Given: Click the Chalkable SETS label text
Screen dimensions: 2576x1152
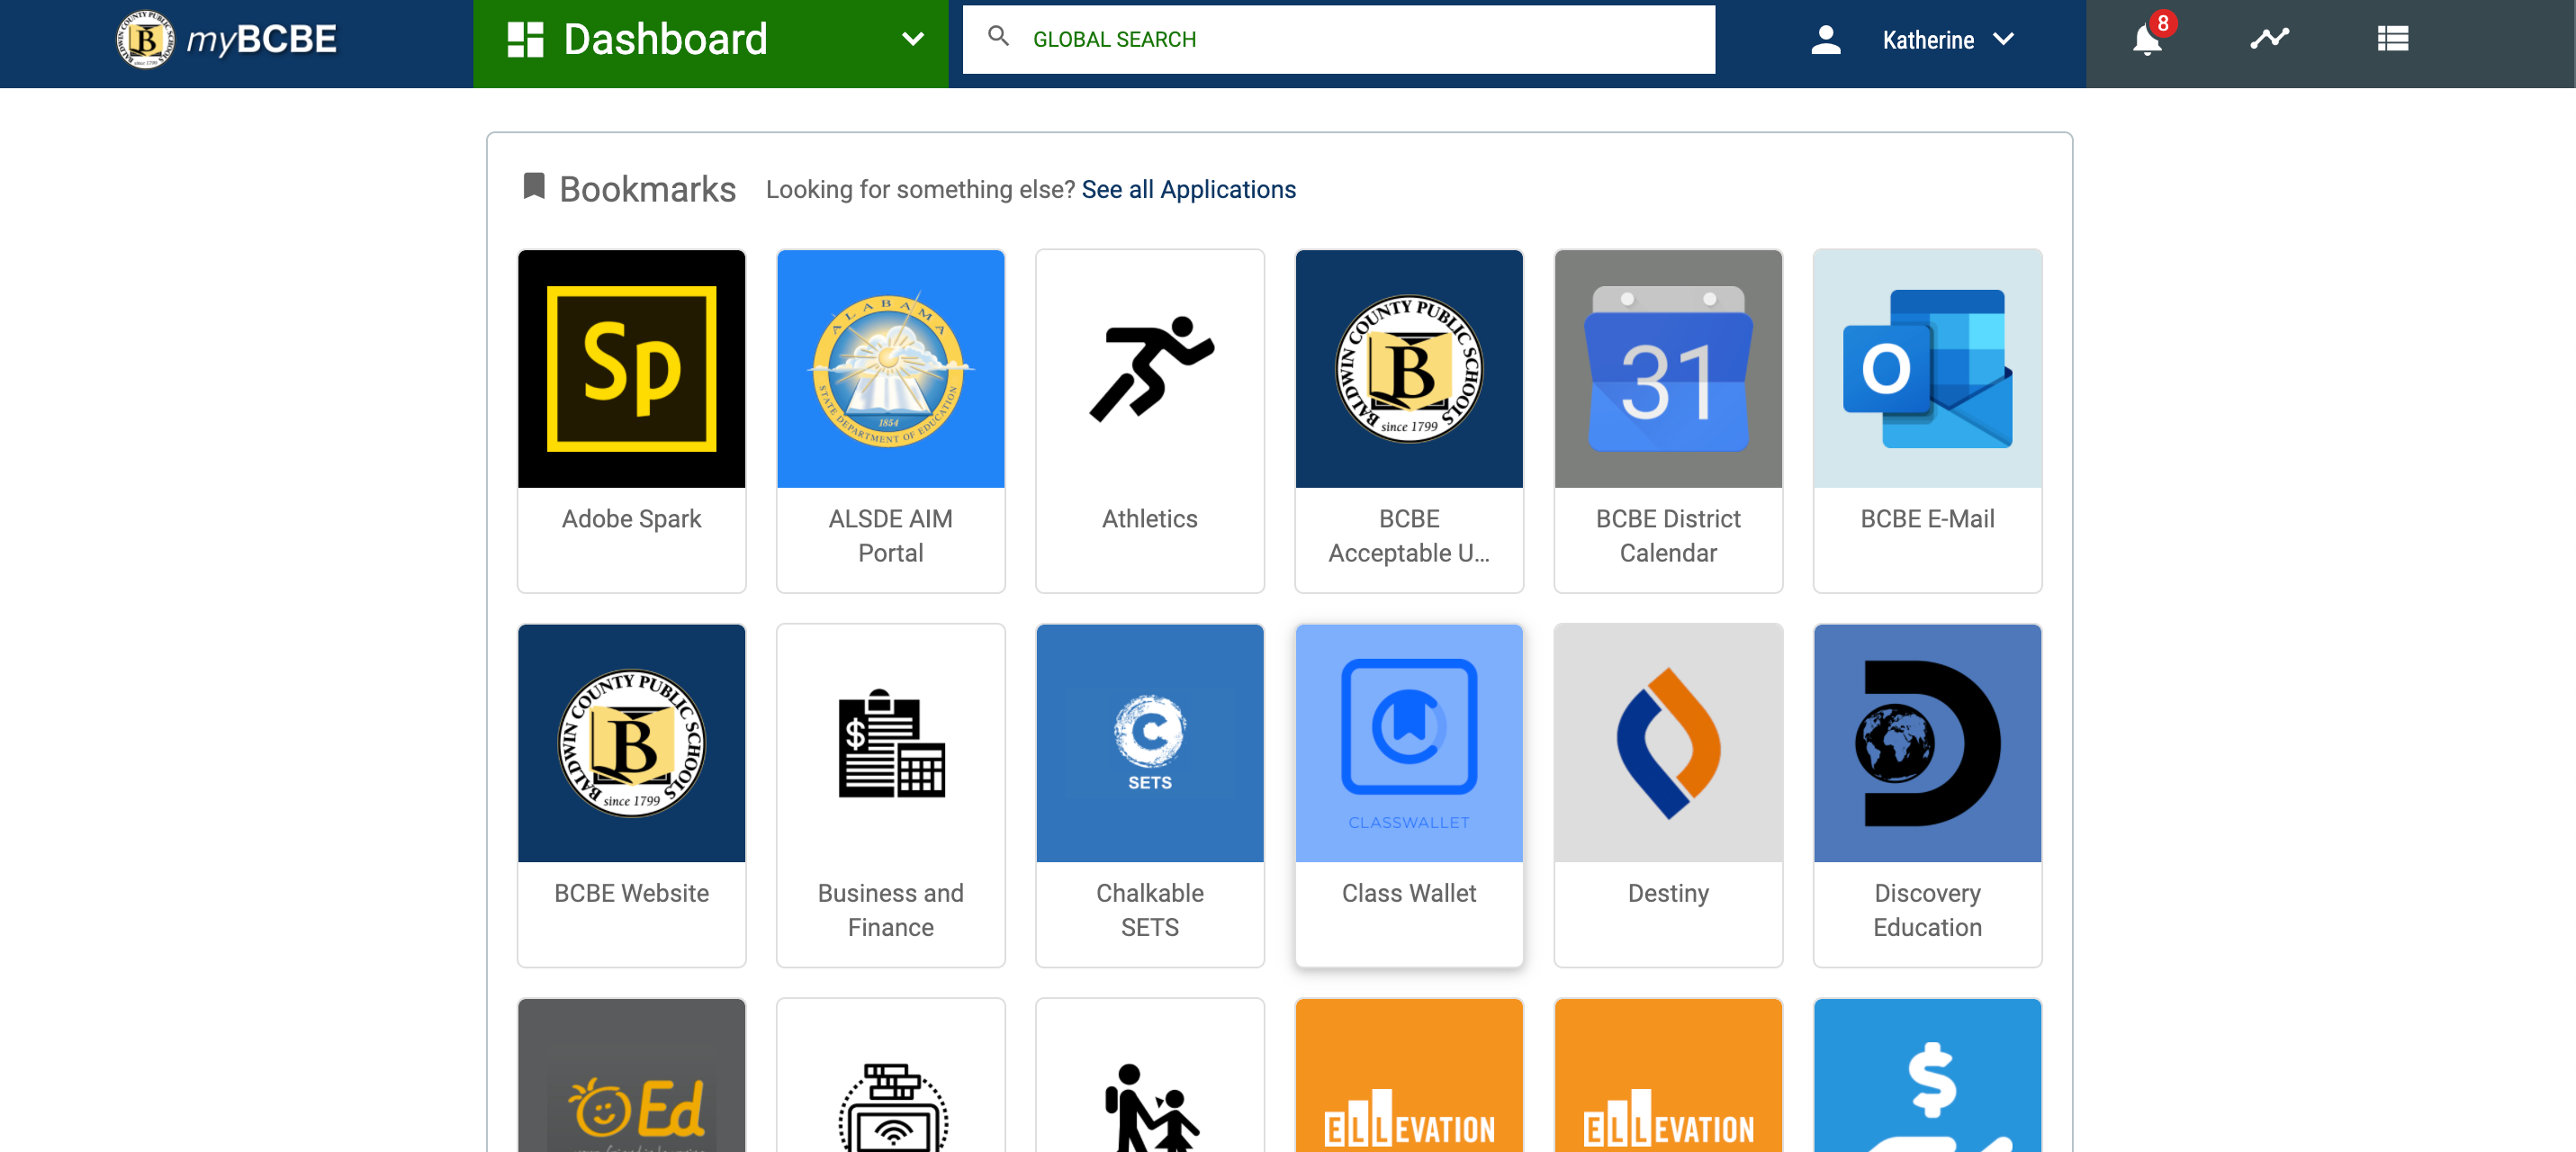Looking at the screenshot, I should 1150,910.
